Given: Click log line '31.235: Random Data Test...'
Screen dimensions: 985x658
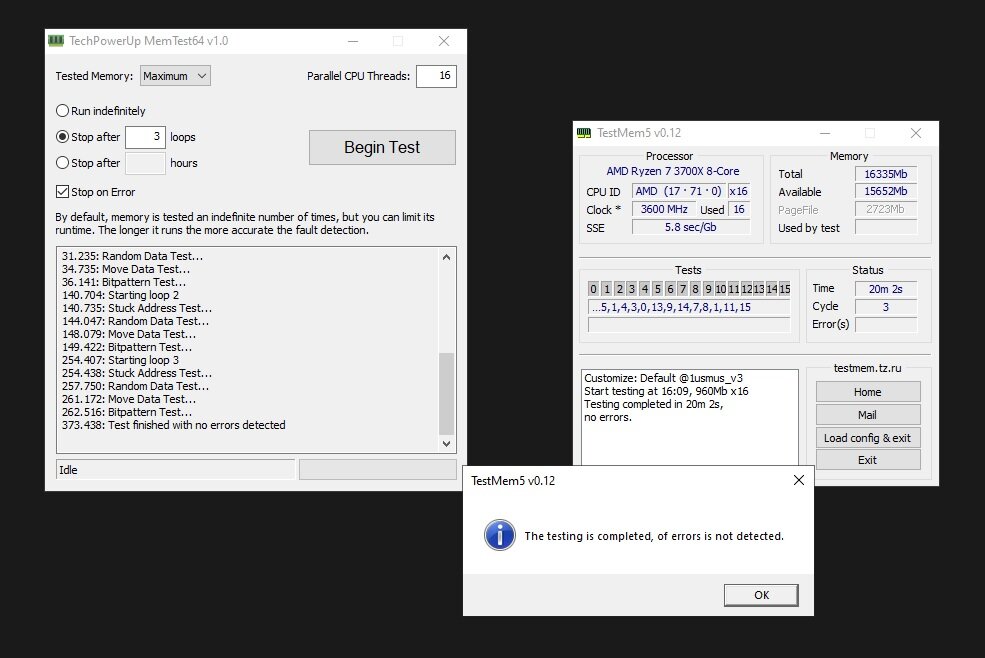Looking at the screenshot, I should point(132,256).
